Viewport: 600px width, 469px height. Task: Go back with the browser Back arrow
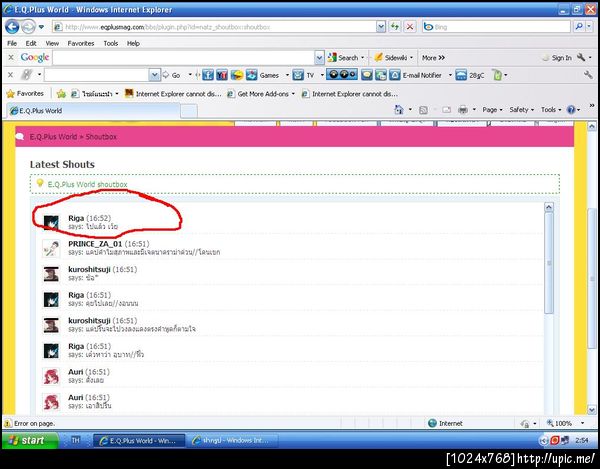(12, 27)
